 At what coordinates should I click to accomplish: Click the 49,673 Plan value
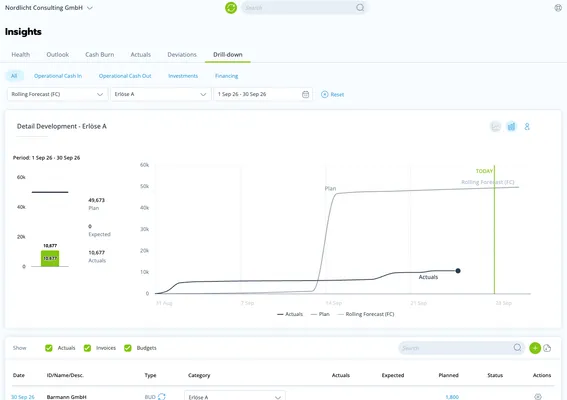coord(97,200)
